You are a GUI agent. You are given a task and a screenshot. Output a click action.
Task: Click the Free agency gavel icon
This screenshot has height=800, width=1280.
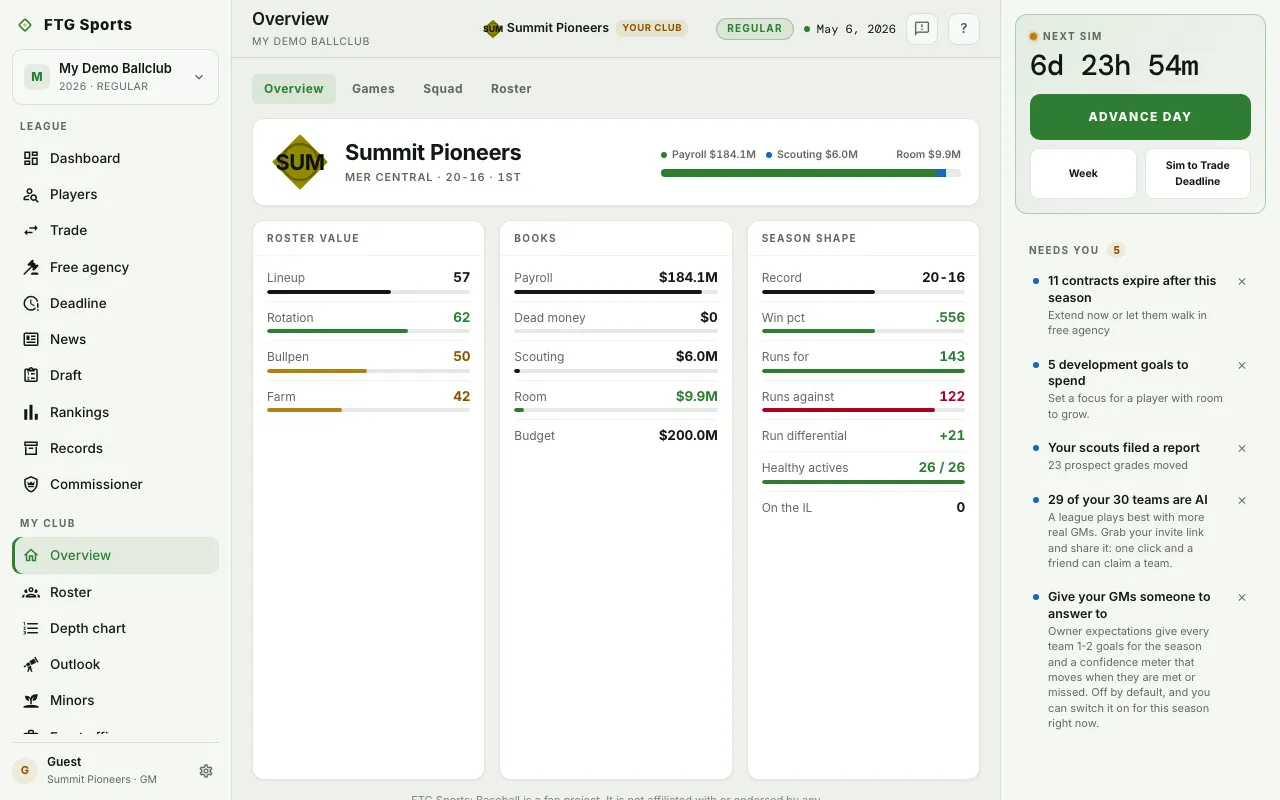(x=31, y=267)
